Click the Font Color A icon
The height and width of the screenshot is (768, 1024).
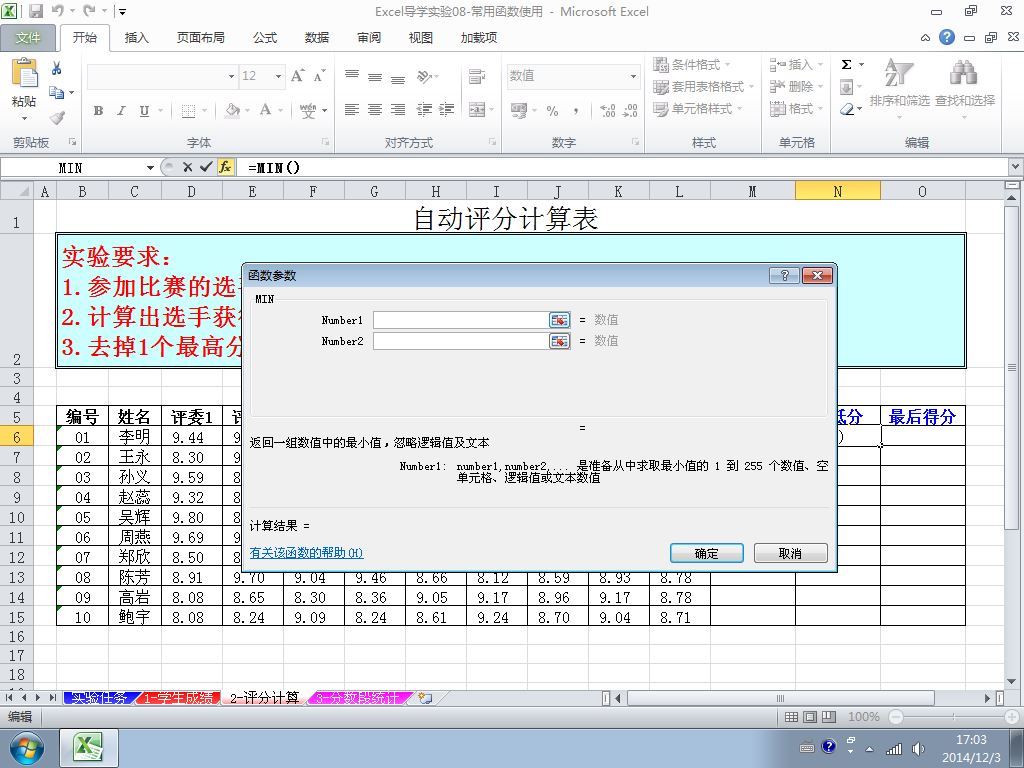click(x=265, y=110)
